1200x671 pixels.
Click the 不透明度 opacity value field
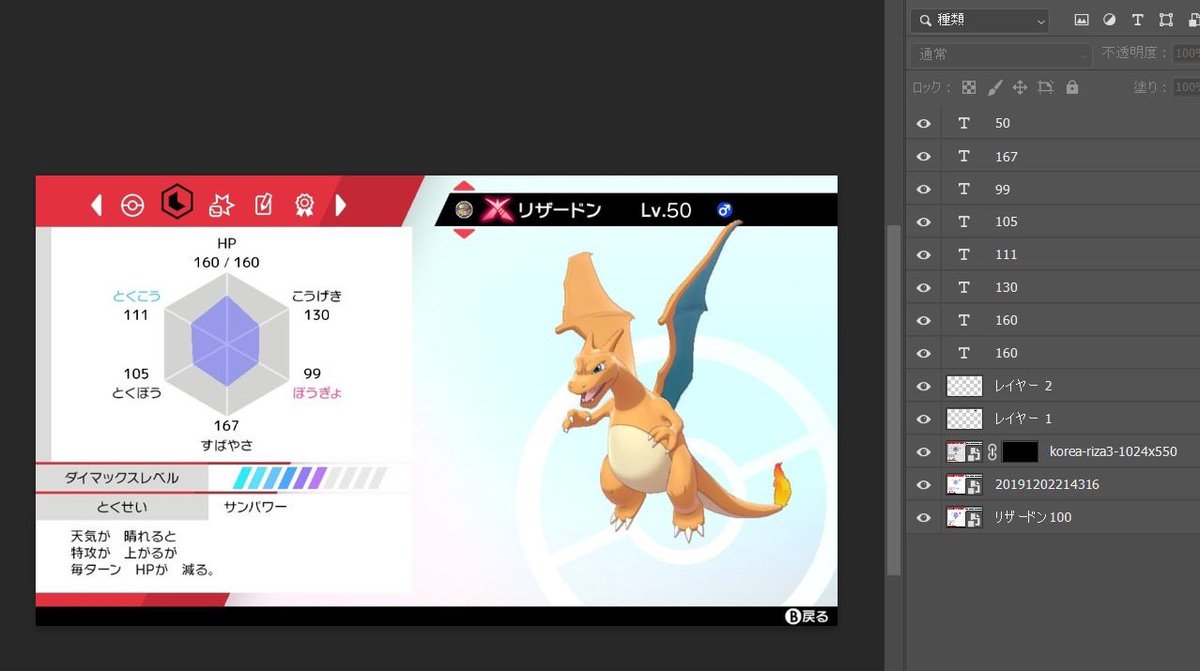1186,54
